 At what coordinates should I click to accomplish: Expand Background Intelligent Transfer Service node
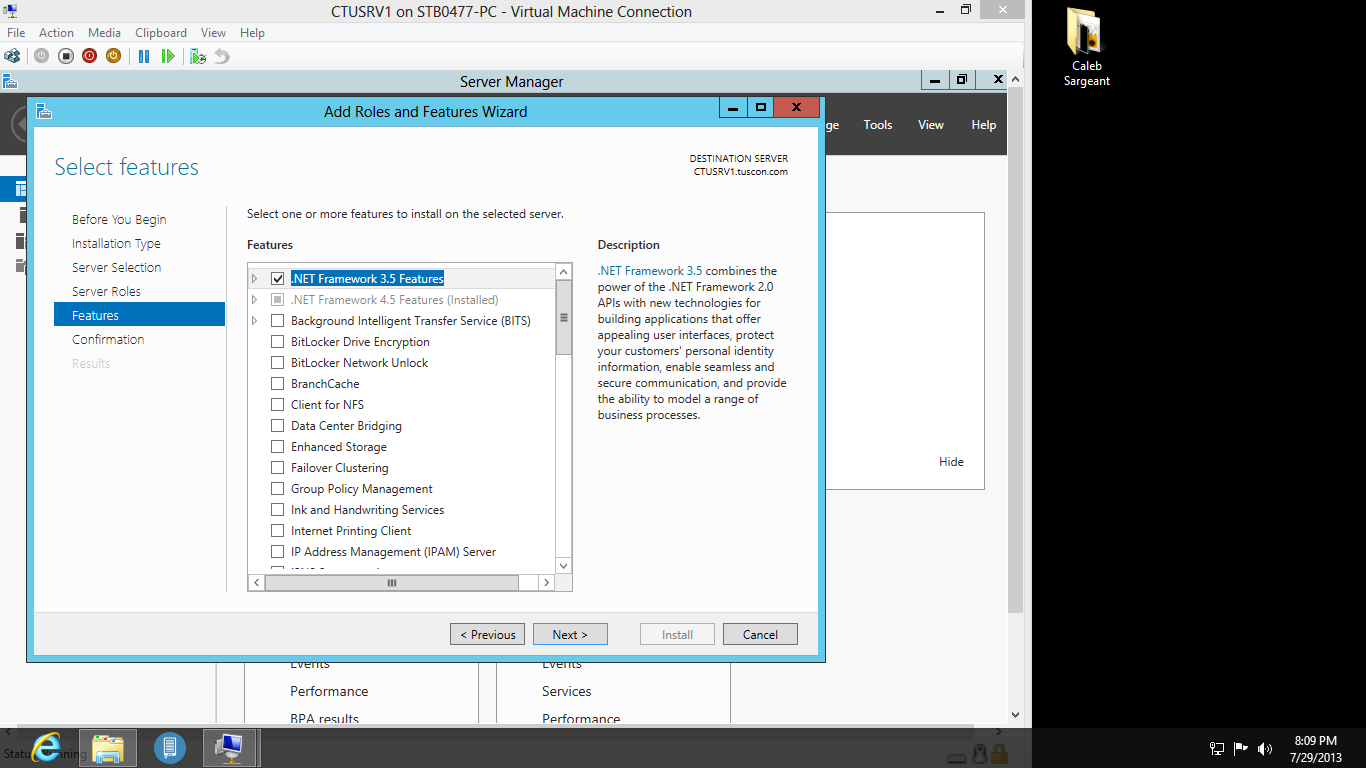coord(255,321)
